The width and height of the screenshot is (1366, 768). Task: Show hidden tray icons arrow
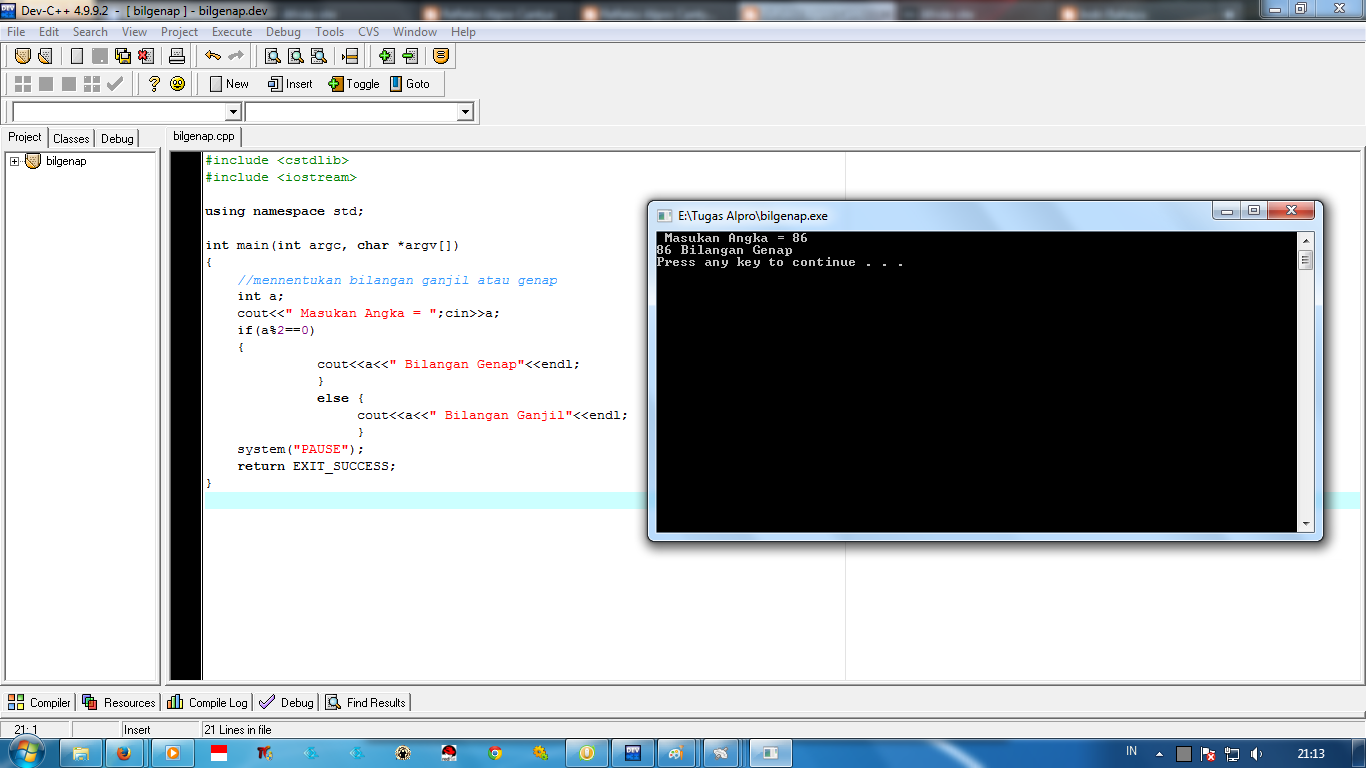[1159, 753]
